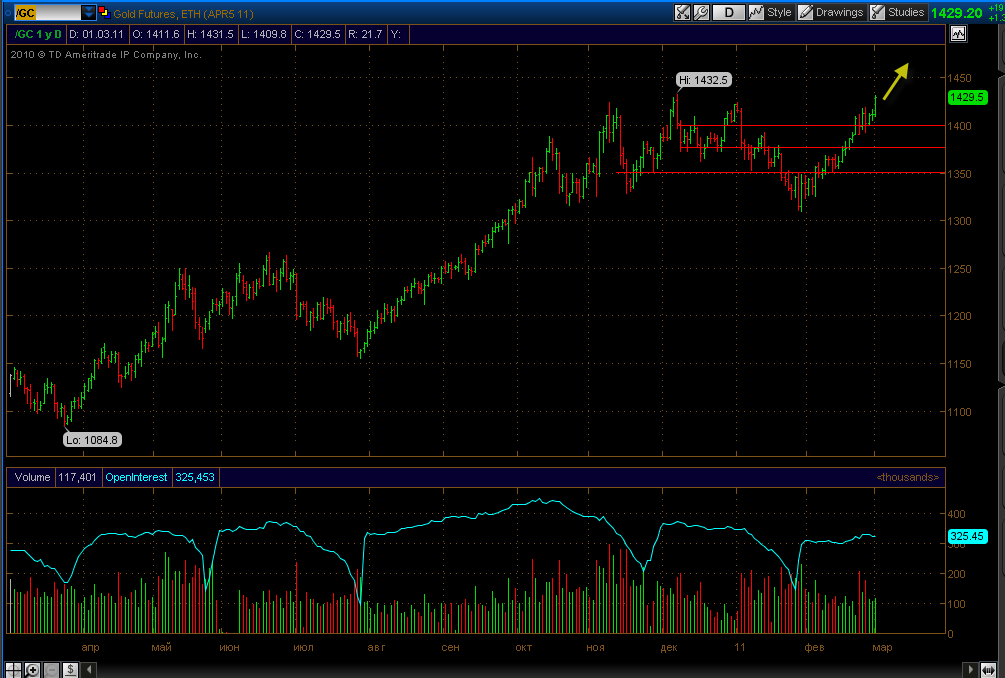This screenshot has height=678, width=1005.
Task: Click the Drawings pencil icon
Action: (806, 12)
